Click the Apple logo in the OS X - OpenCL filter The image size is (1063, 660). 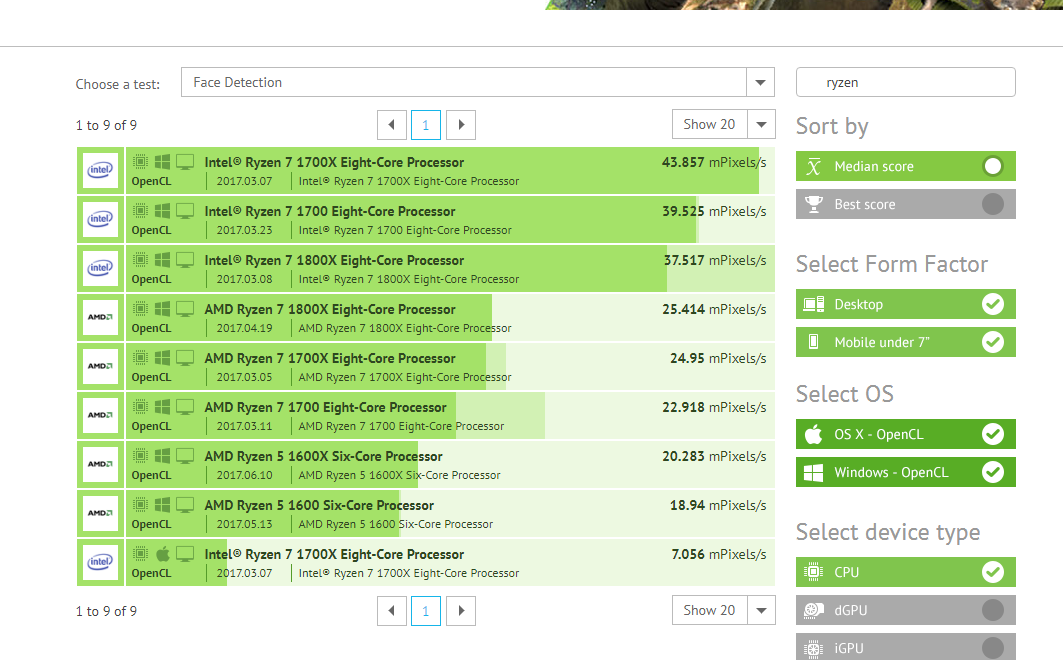pos(814,434)
